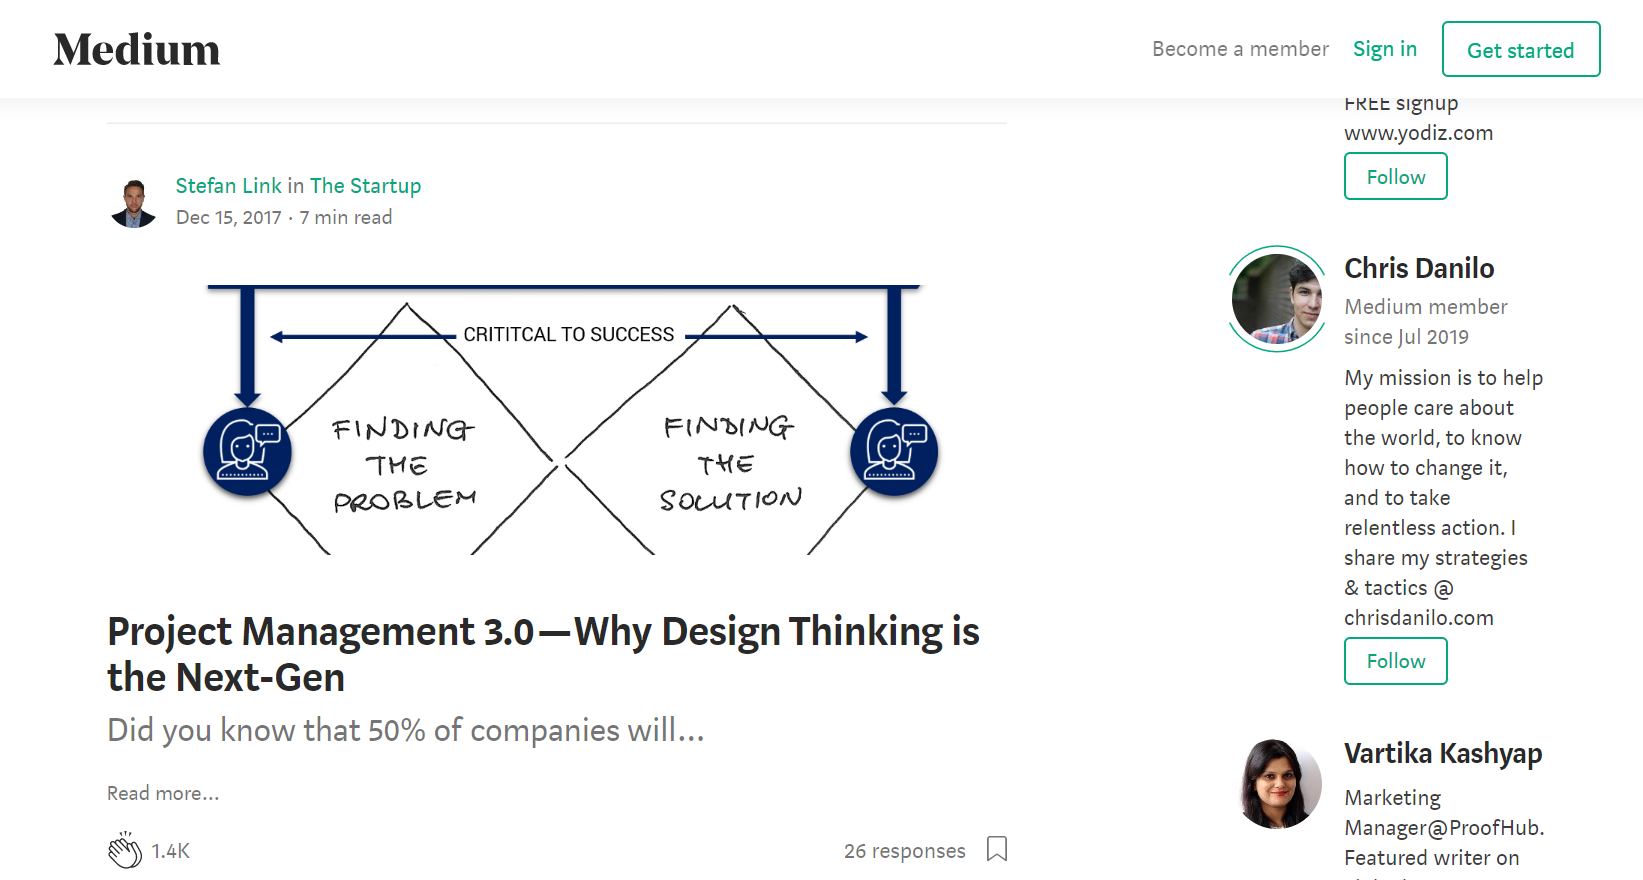Click the Sign in link
This screenshot has height=880, width=1643.
[x=1384, y=49]
